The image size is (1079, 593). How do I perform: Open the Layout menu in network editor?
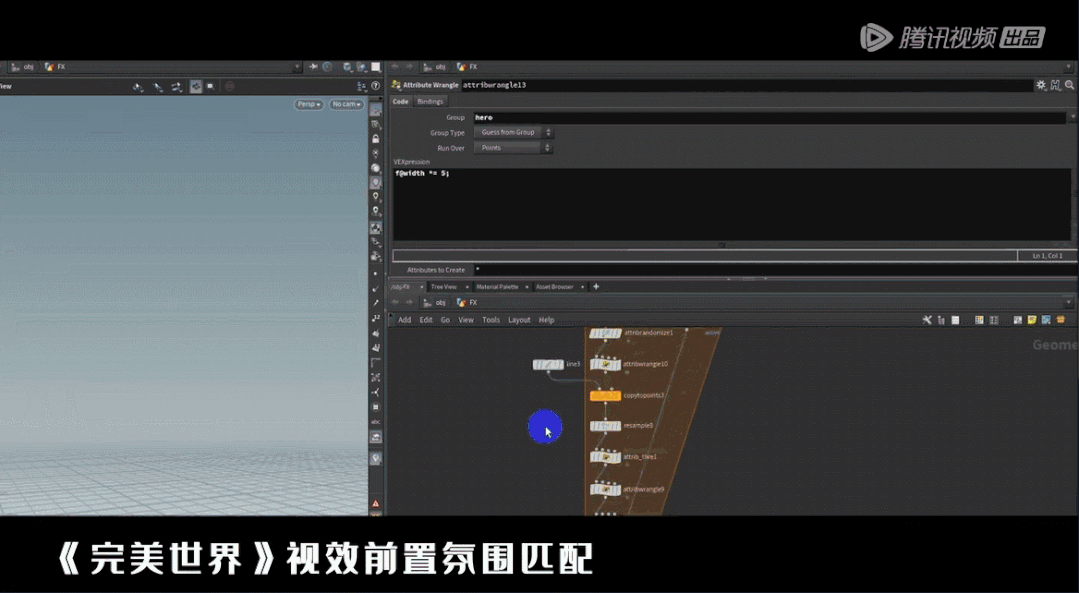tap(519, 320)
